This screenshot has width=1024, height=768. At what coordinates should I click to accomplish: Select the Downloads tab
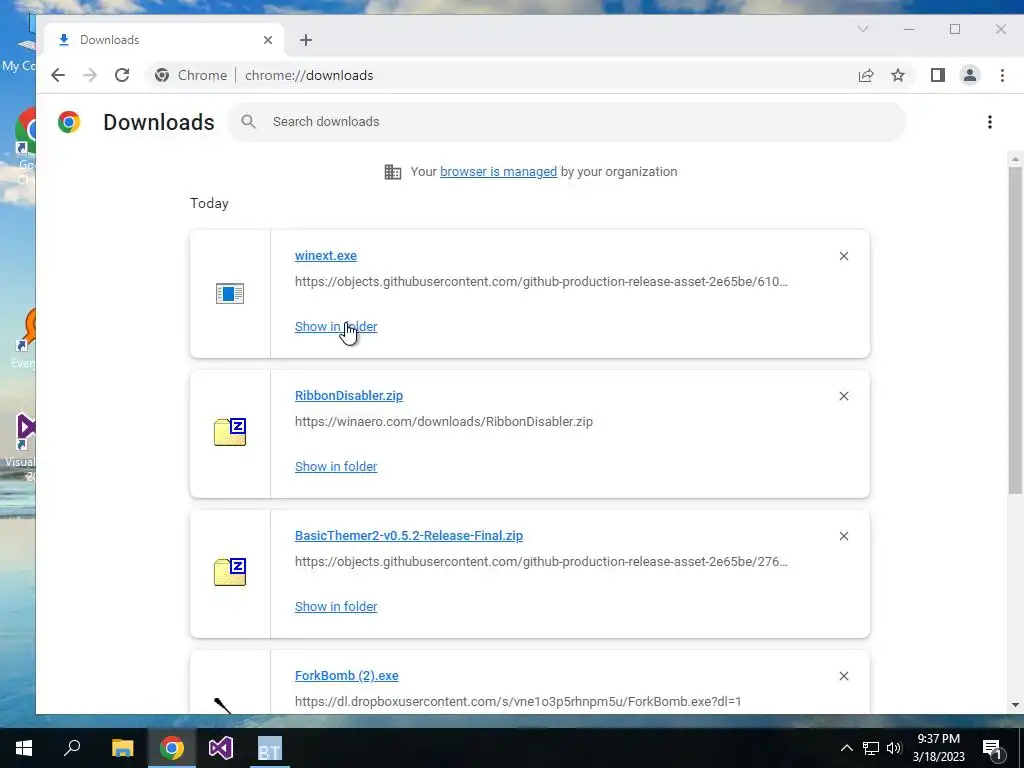click(x=163, y=40)
